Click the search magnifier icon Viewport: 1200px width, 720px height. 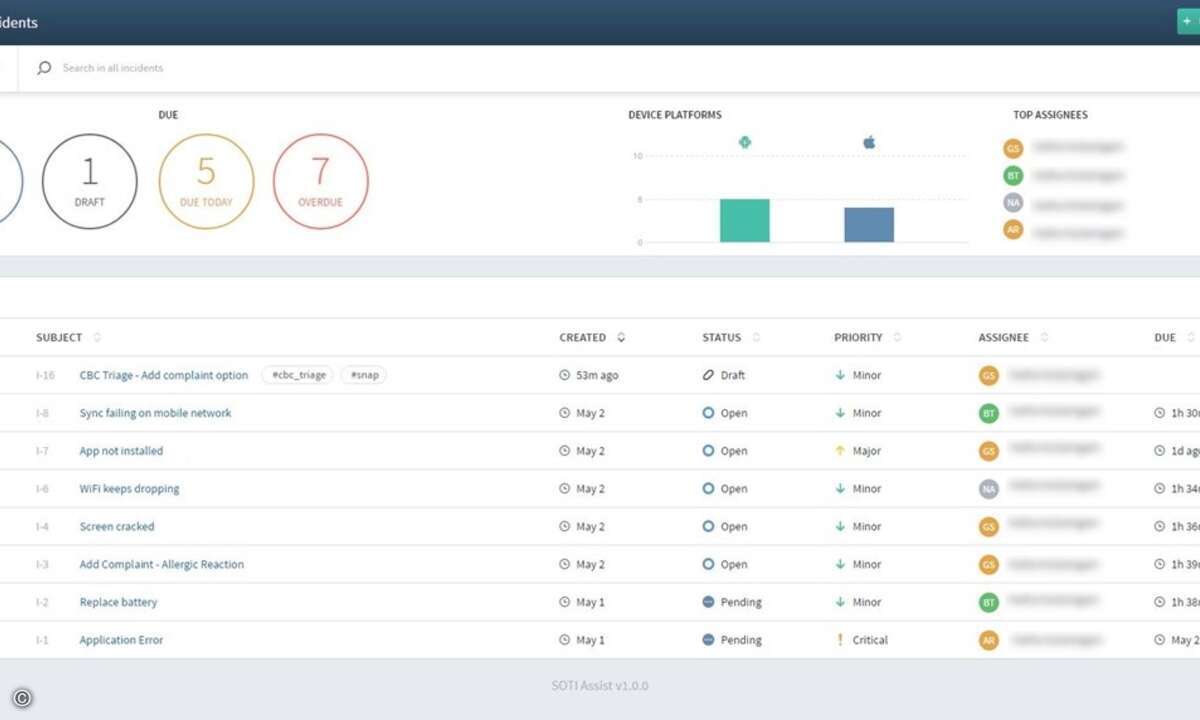click(x=44, y=68)
